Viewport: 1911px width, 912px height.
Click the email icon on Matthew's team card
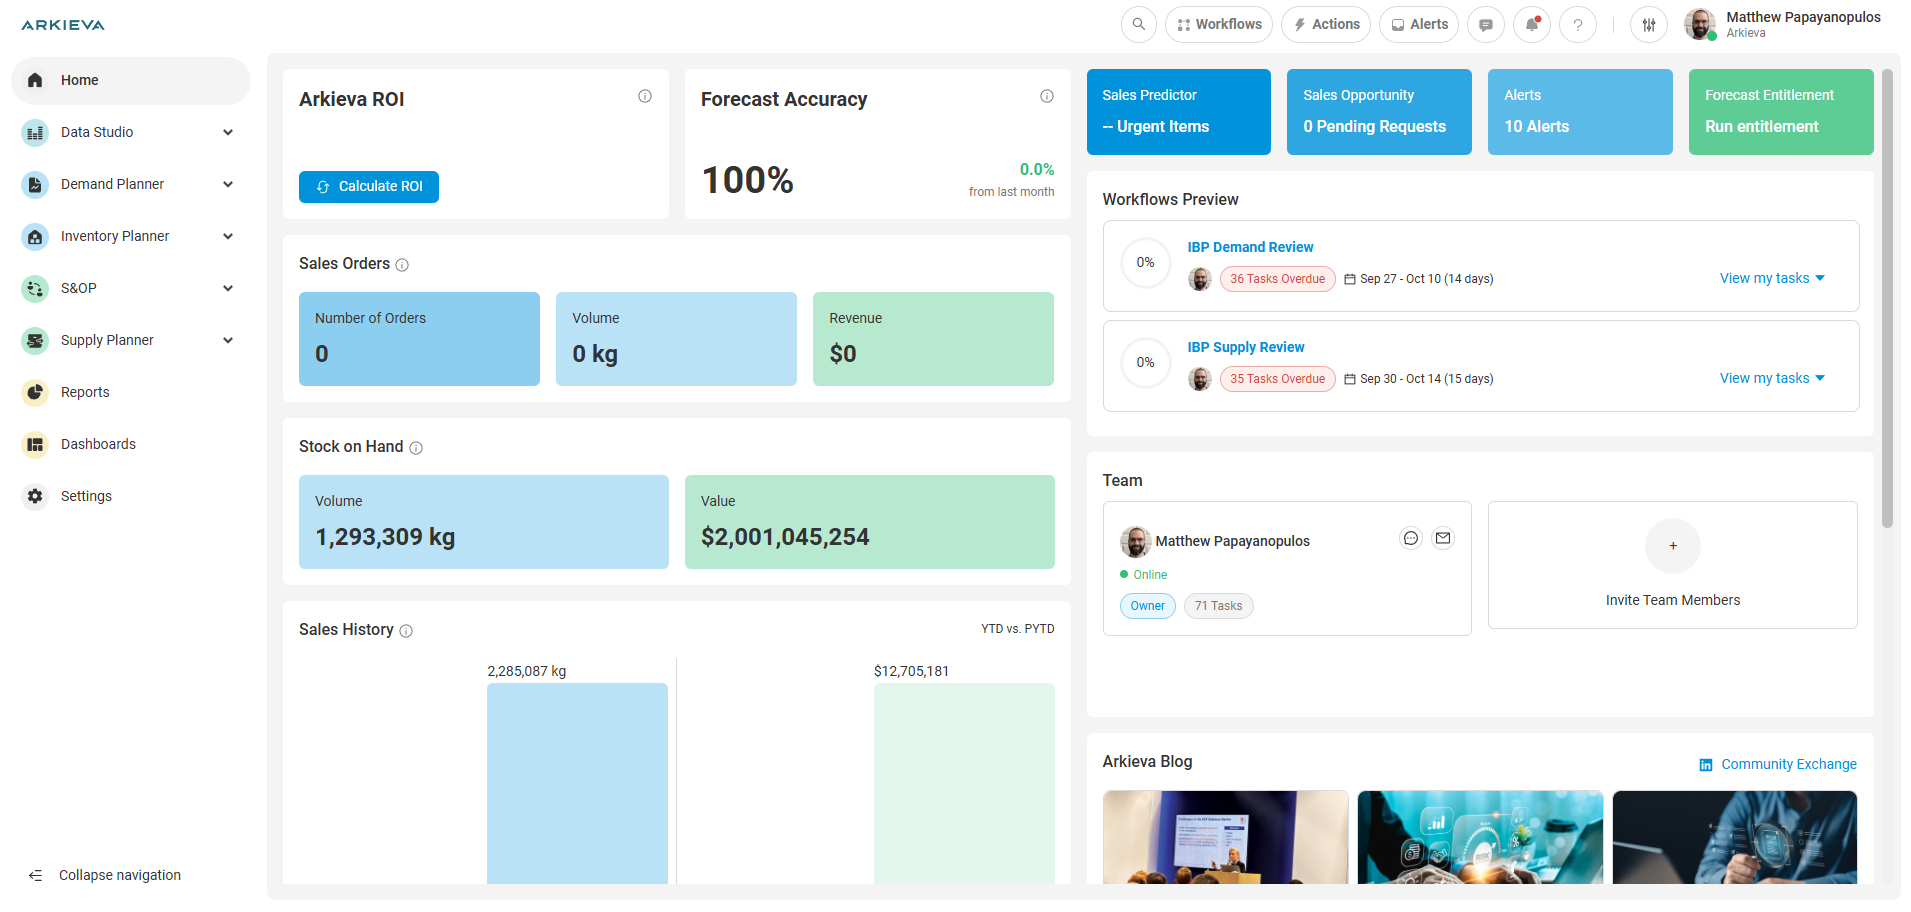(1443, 538)
